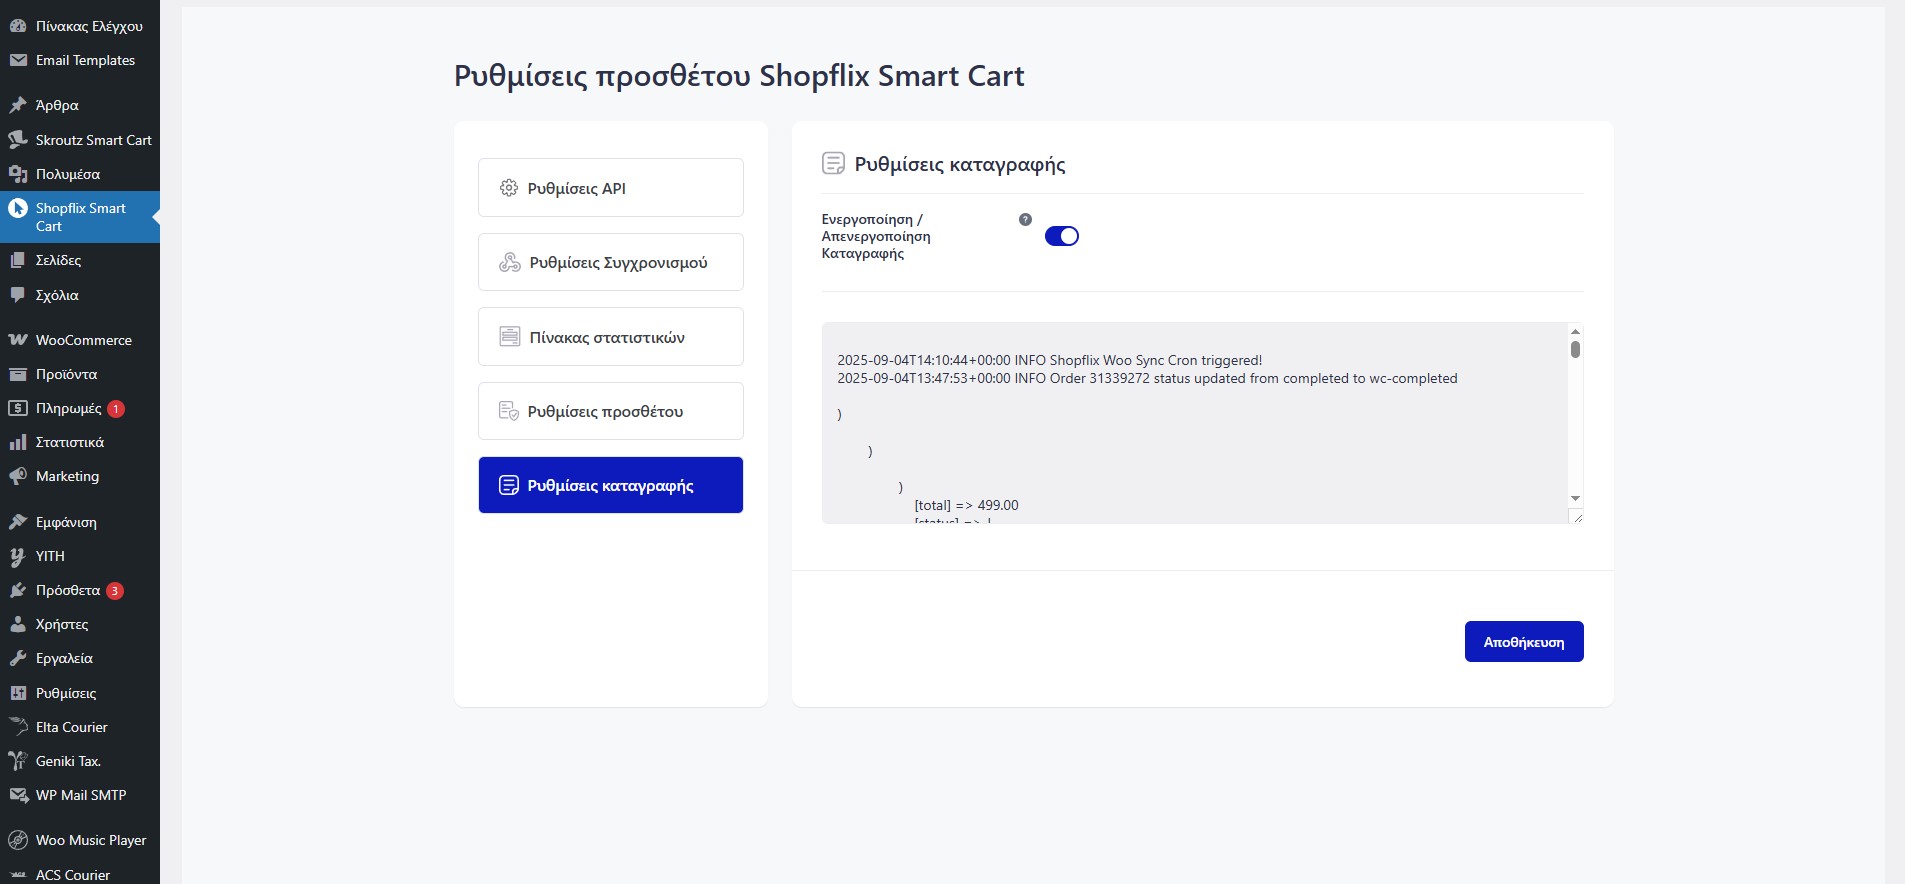Toggle the logging enable switch off

click(x=1061, y=236)
